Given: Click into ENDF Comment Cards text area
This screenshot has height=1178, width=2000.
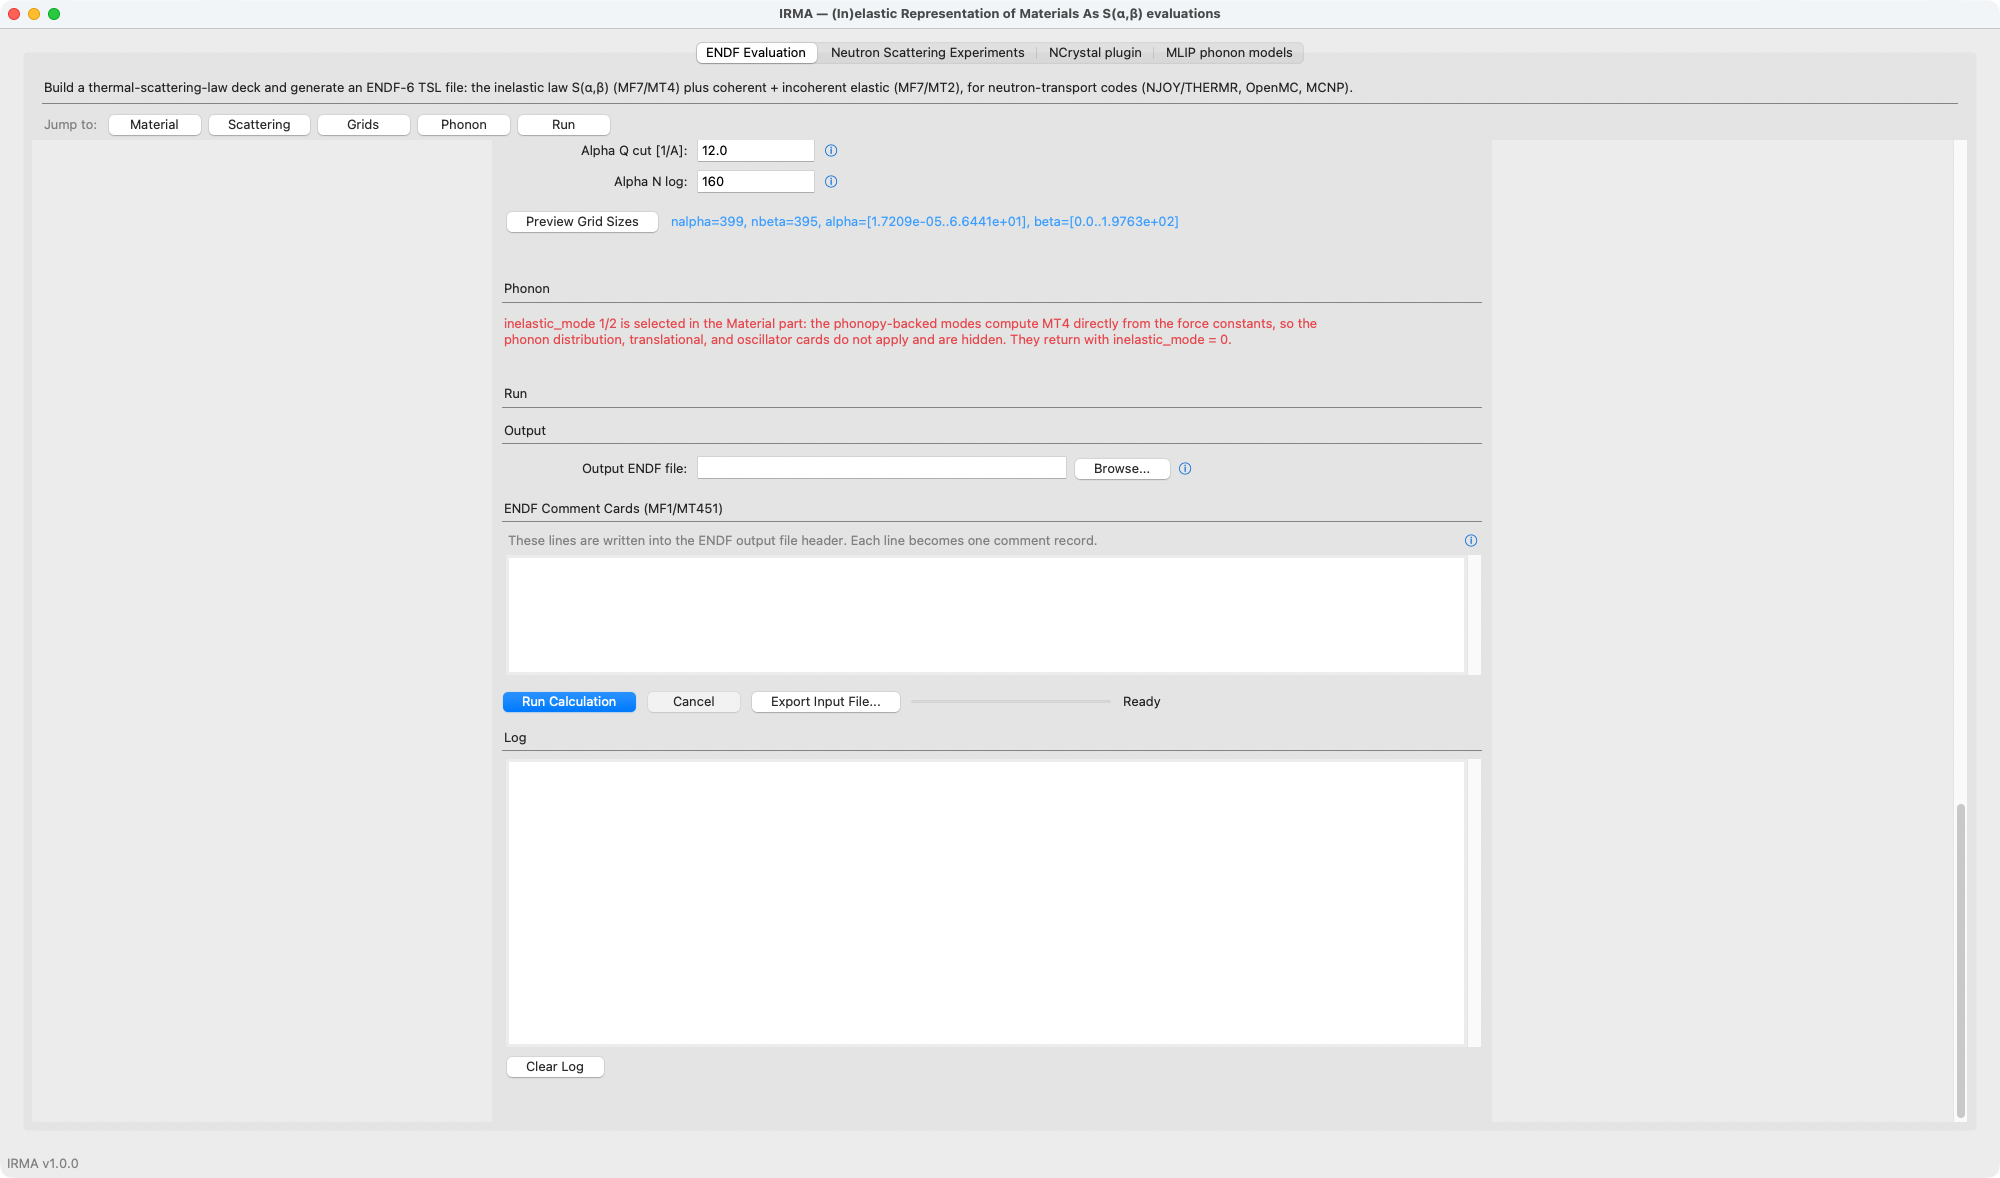Looking at the screenshot, I should click(986, 615).
